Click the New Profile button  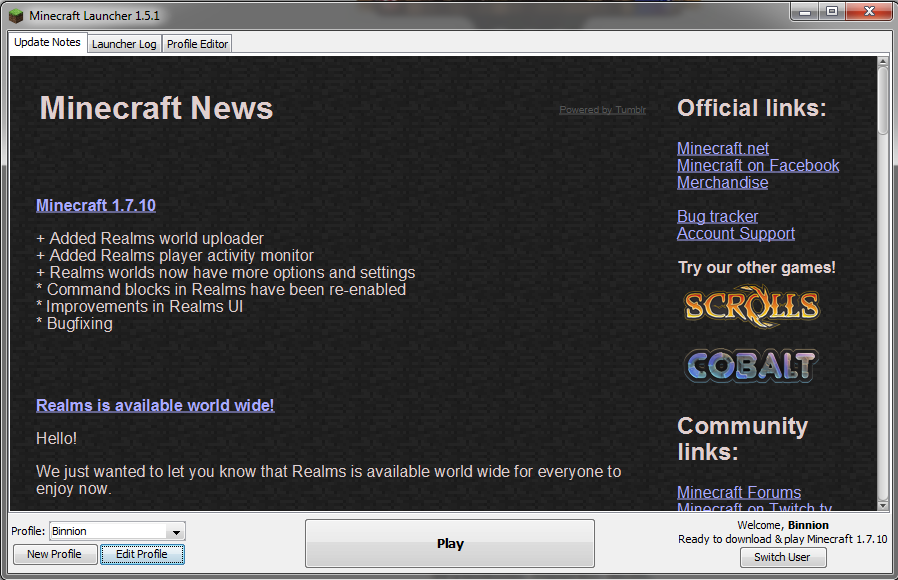(x=54, y=554)
